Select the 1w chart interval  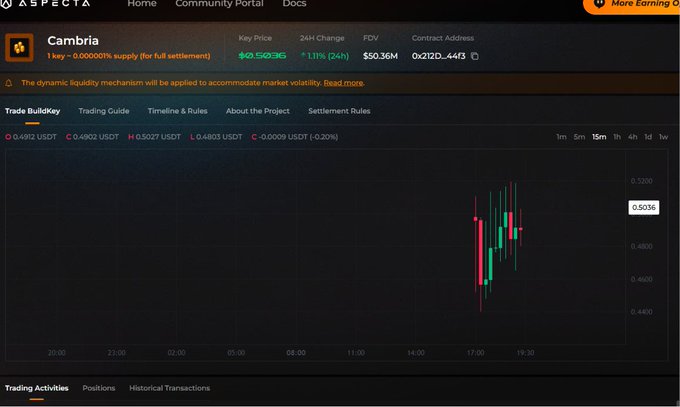664,137
